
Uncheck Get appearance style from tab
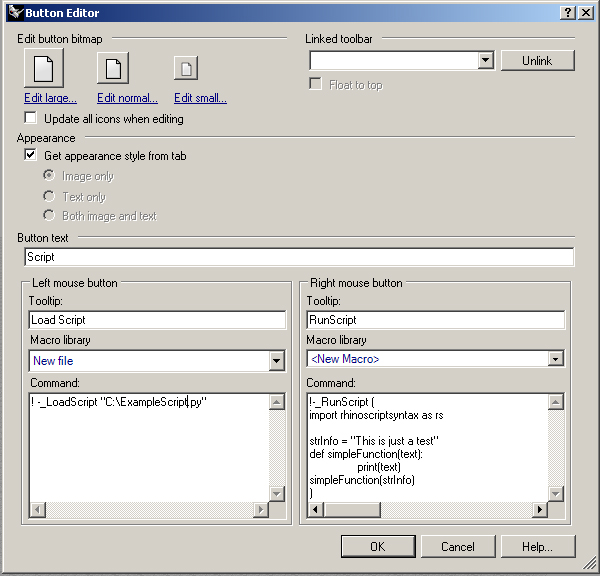(30, 156)
